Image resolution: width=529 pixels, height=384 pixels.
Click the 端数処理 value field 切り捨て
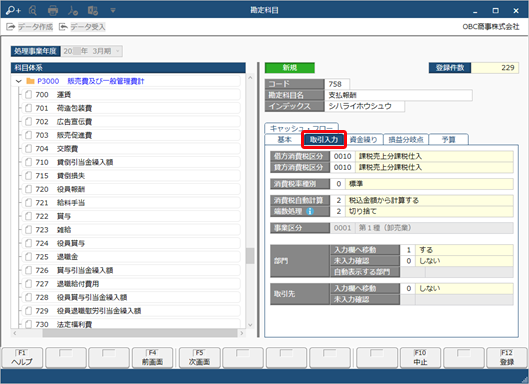coord(430,212)
